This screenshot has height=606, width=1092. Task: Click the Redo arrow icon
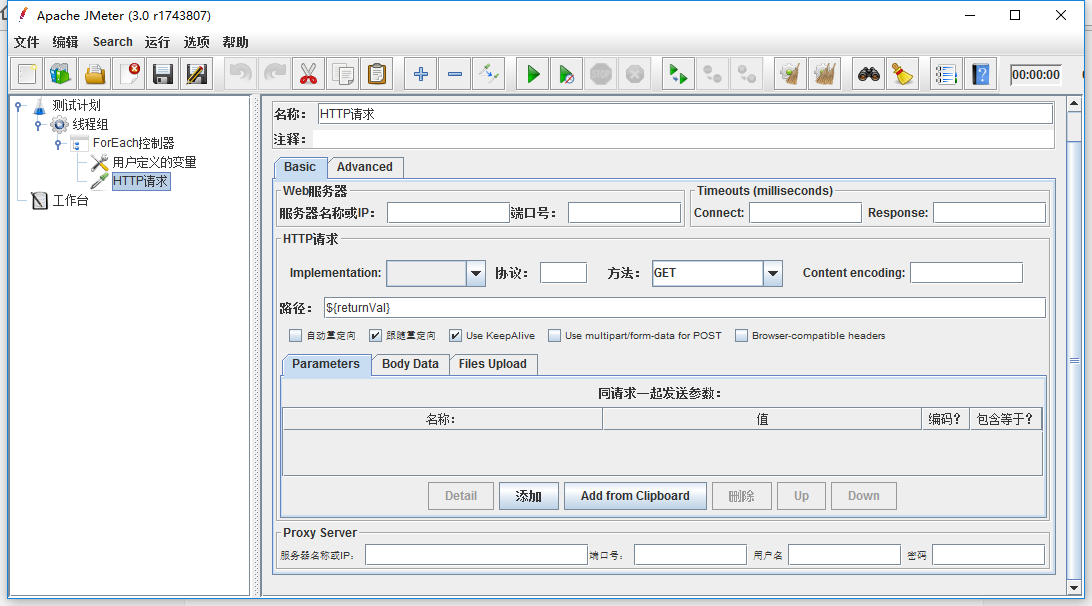tap(274, 74)
